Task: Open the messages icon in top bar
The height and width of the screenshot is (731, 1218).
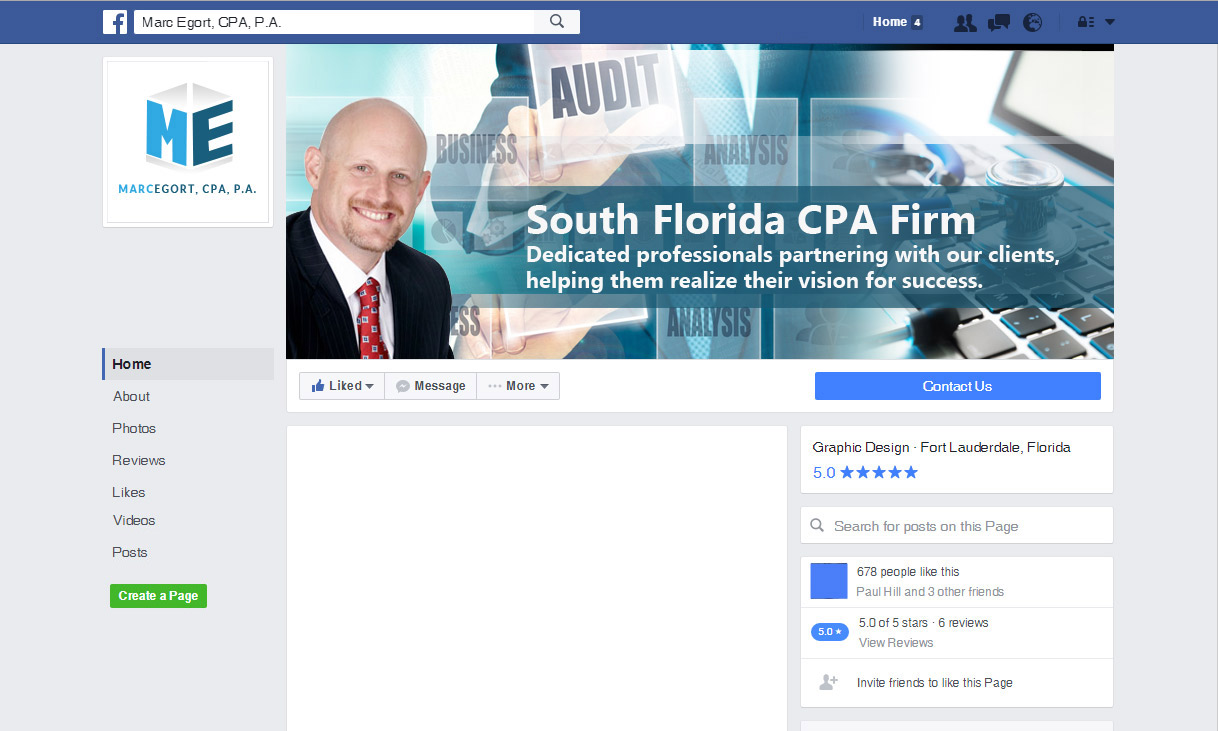Action: click(x=998, y=22)
